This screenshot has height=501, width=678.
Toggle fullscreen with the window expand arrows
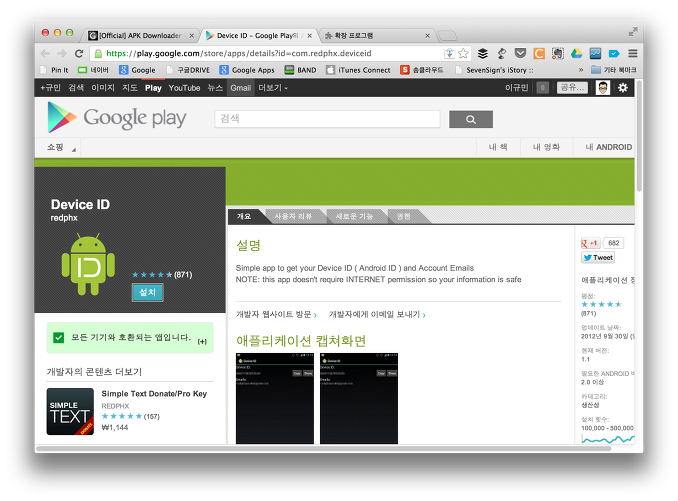click(x=633, y=32)
